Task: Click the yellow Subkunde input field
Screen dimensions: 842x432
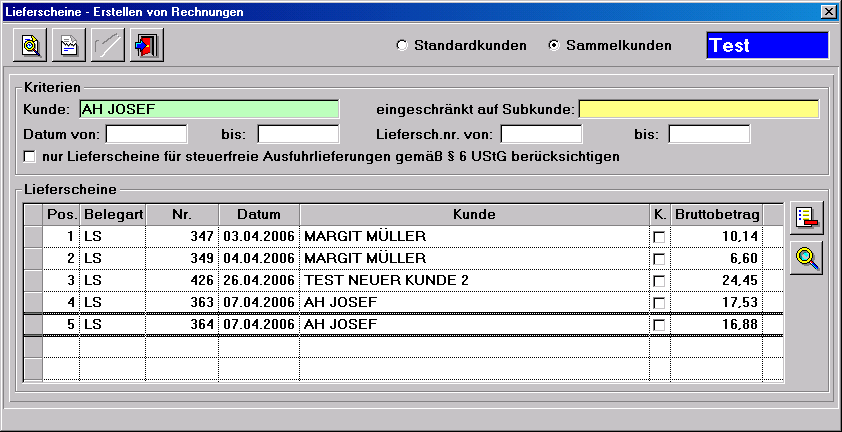Action: [699, 109]
